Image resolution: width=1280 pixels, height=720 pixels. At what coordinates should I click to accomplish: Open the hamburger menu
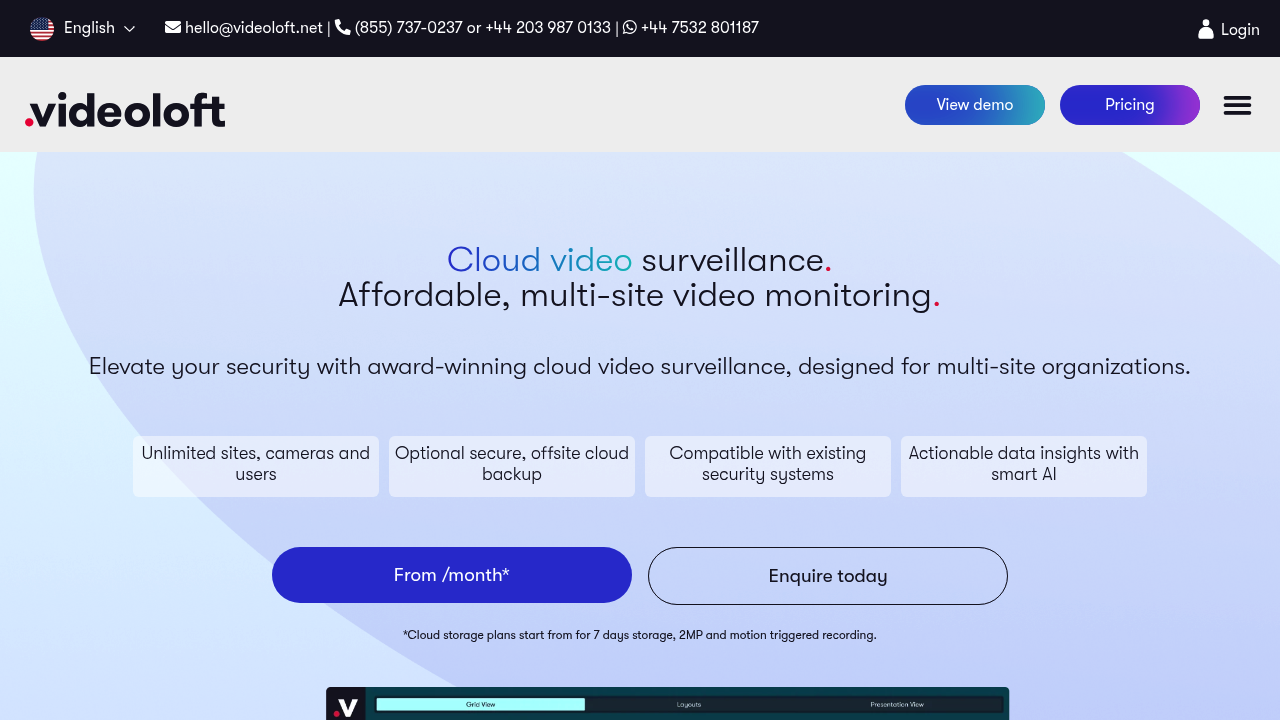tap(1237, 105)
